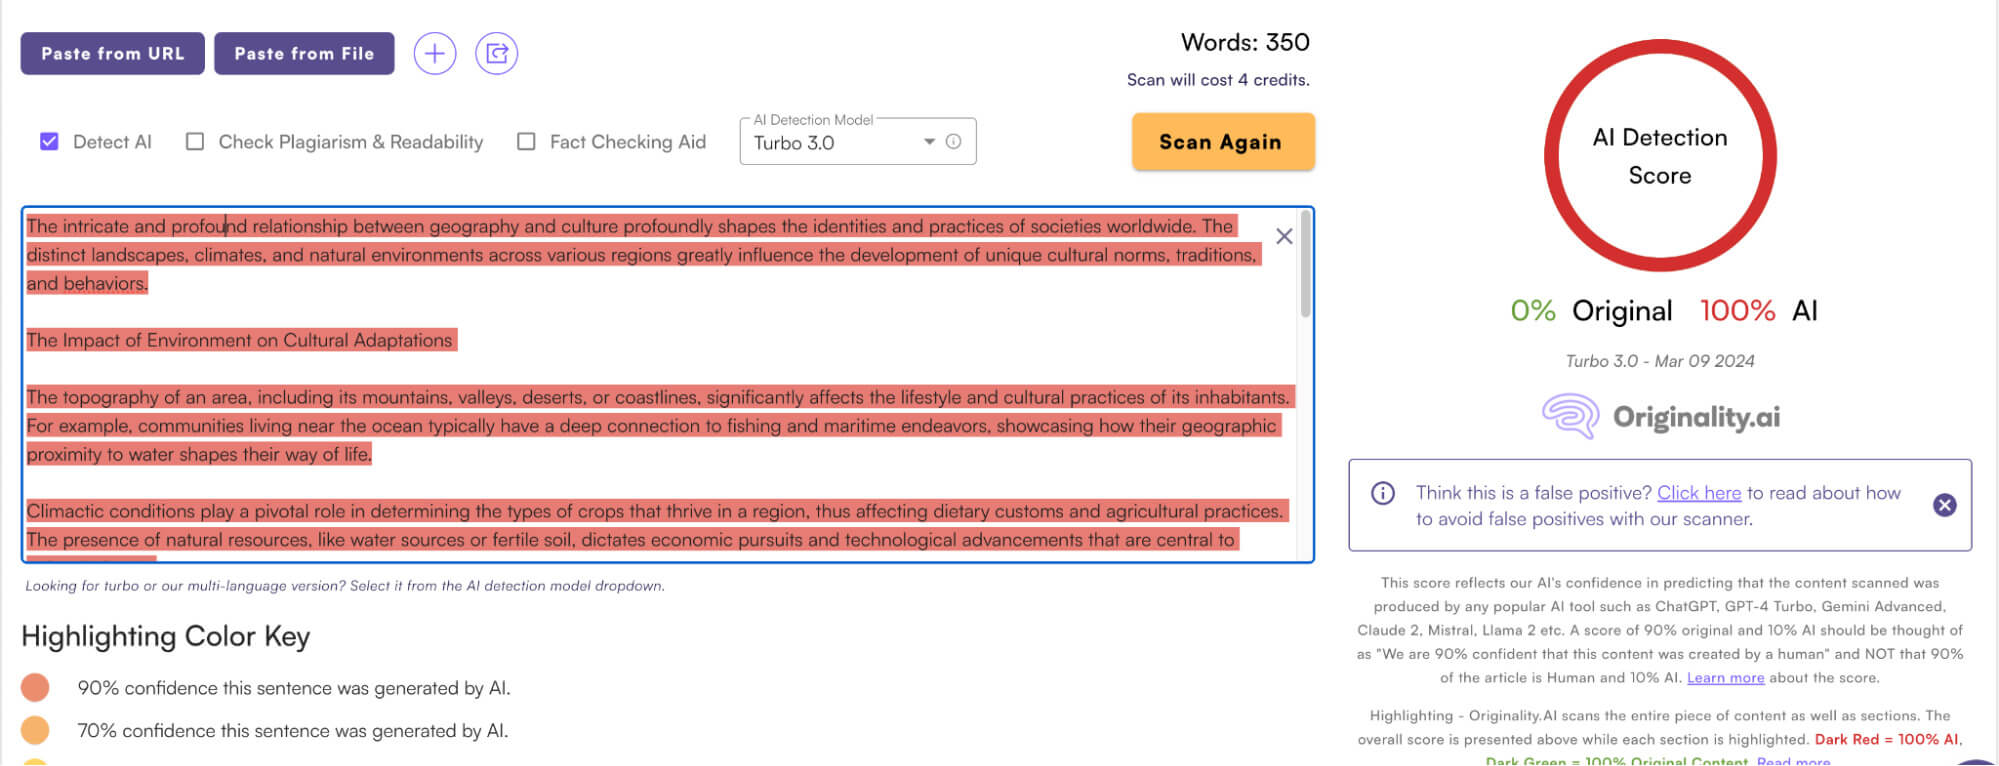Dismiss the false positive notice
The image size is (1999, 766).
[1944, 505]
